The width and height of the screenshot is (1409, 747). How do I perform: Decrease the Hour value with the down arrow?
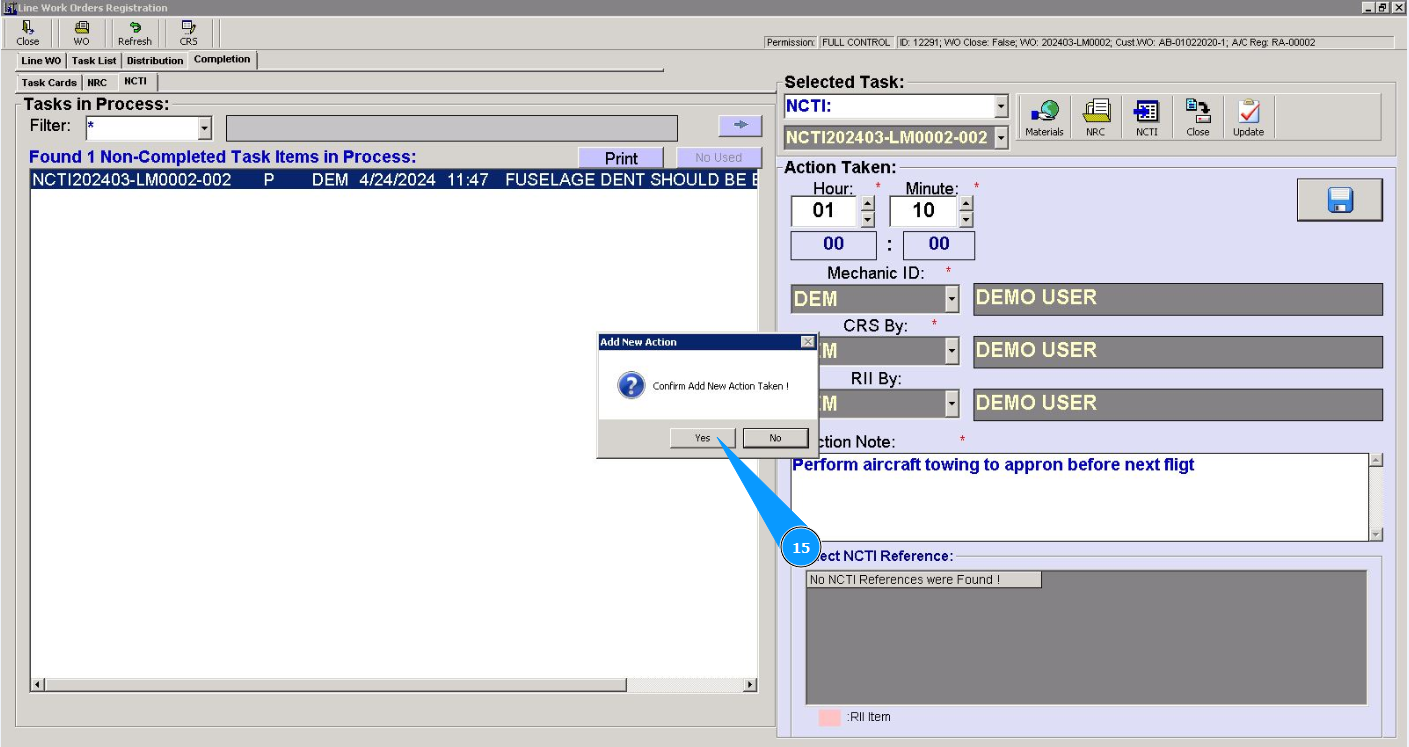click(867, 219)
